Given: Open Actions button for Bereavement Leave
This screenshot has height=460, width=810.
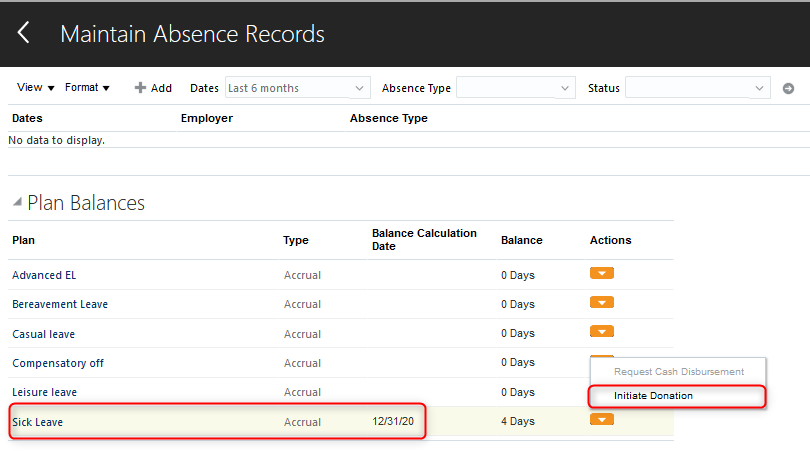Looking at the screenshot, I should click(602, 303).
